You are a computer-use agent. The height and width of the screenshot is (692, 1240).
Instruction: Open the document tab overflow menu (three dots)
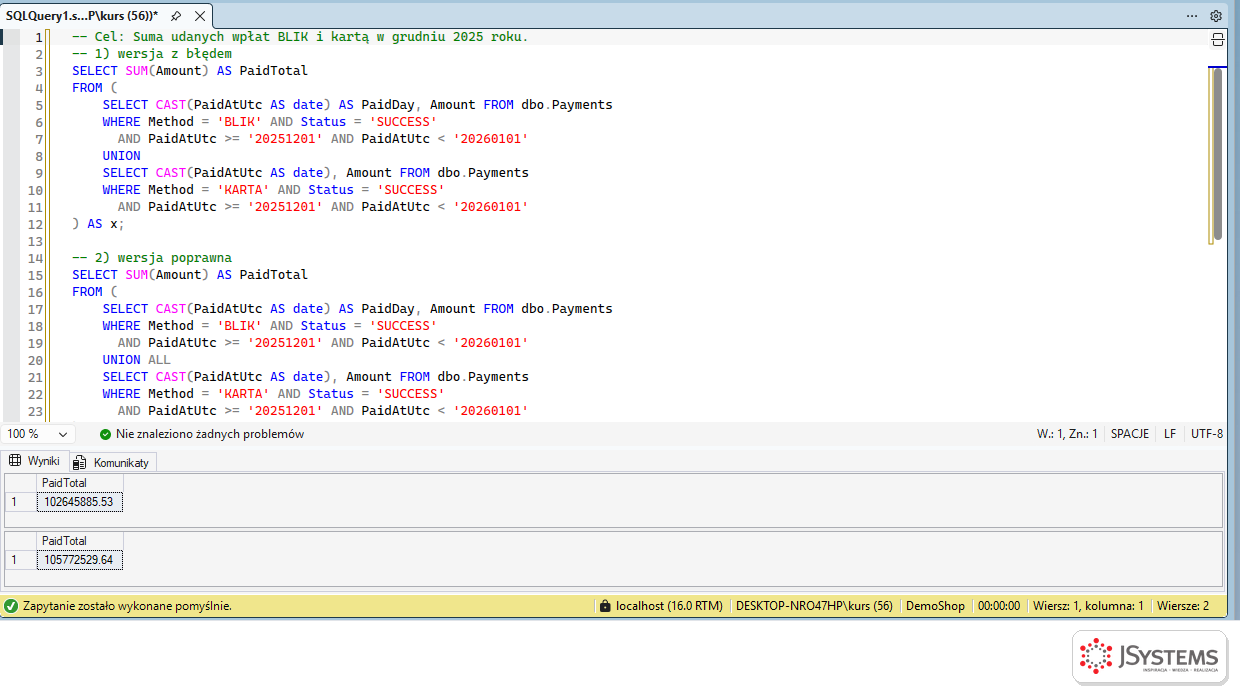[x=1192, y=16]
